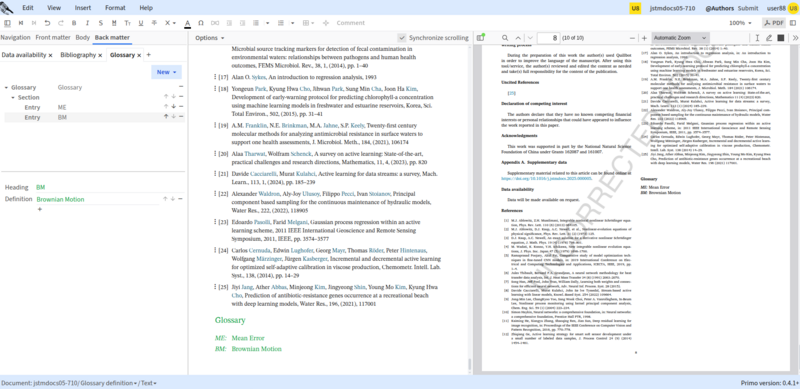Close the Bibliography sub-tab
800x389 pixels.
point(100,55)
